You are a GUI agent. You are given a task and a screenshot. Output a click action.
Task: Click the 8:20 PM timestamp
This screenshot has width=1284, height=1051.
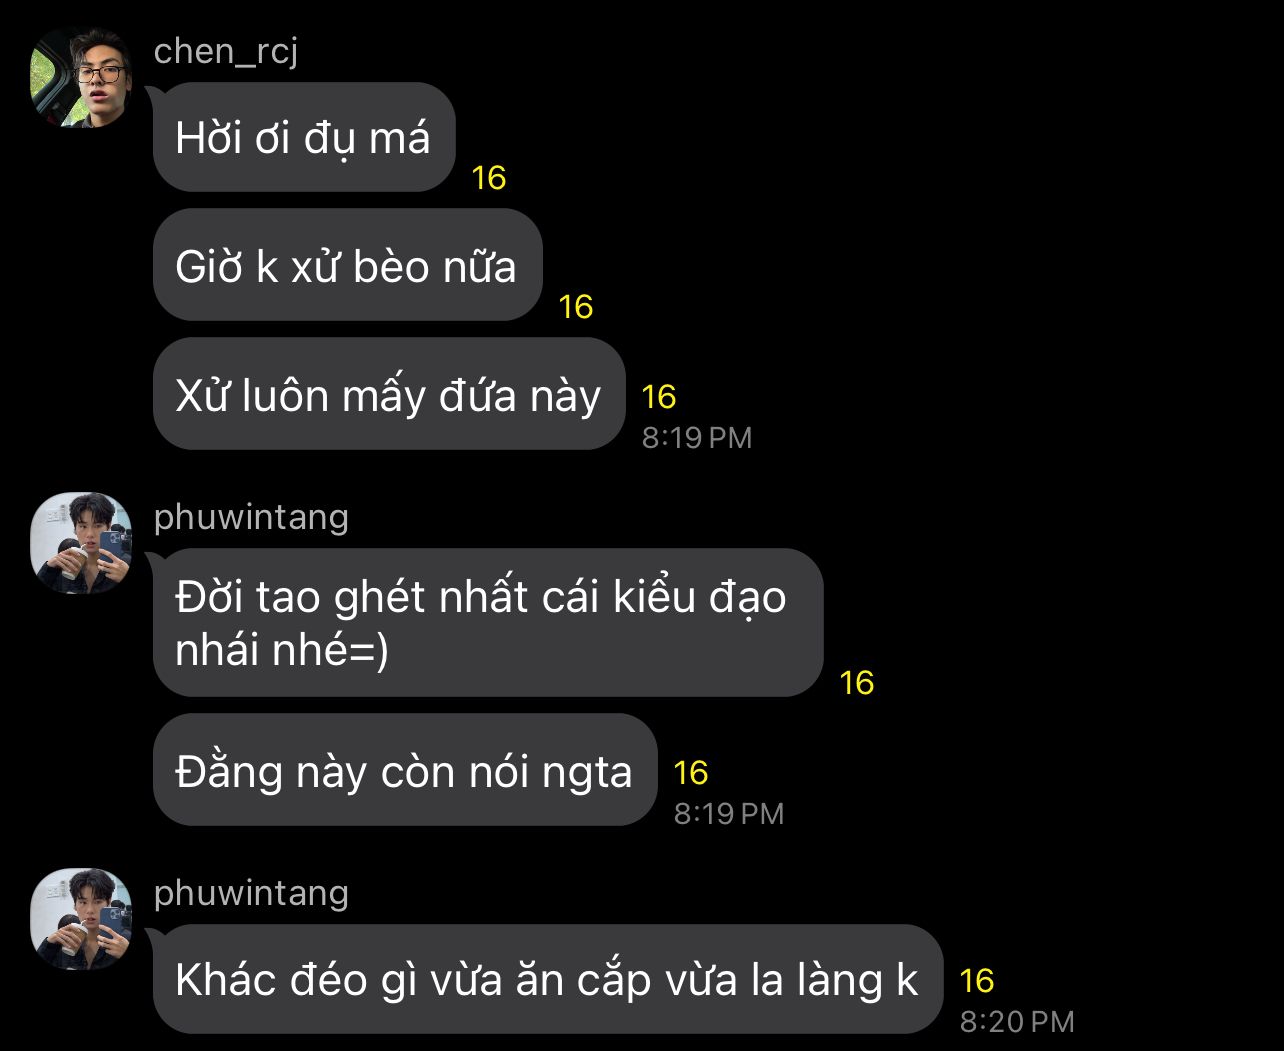1017,1021
